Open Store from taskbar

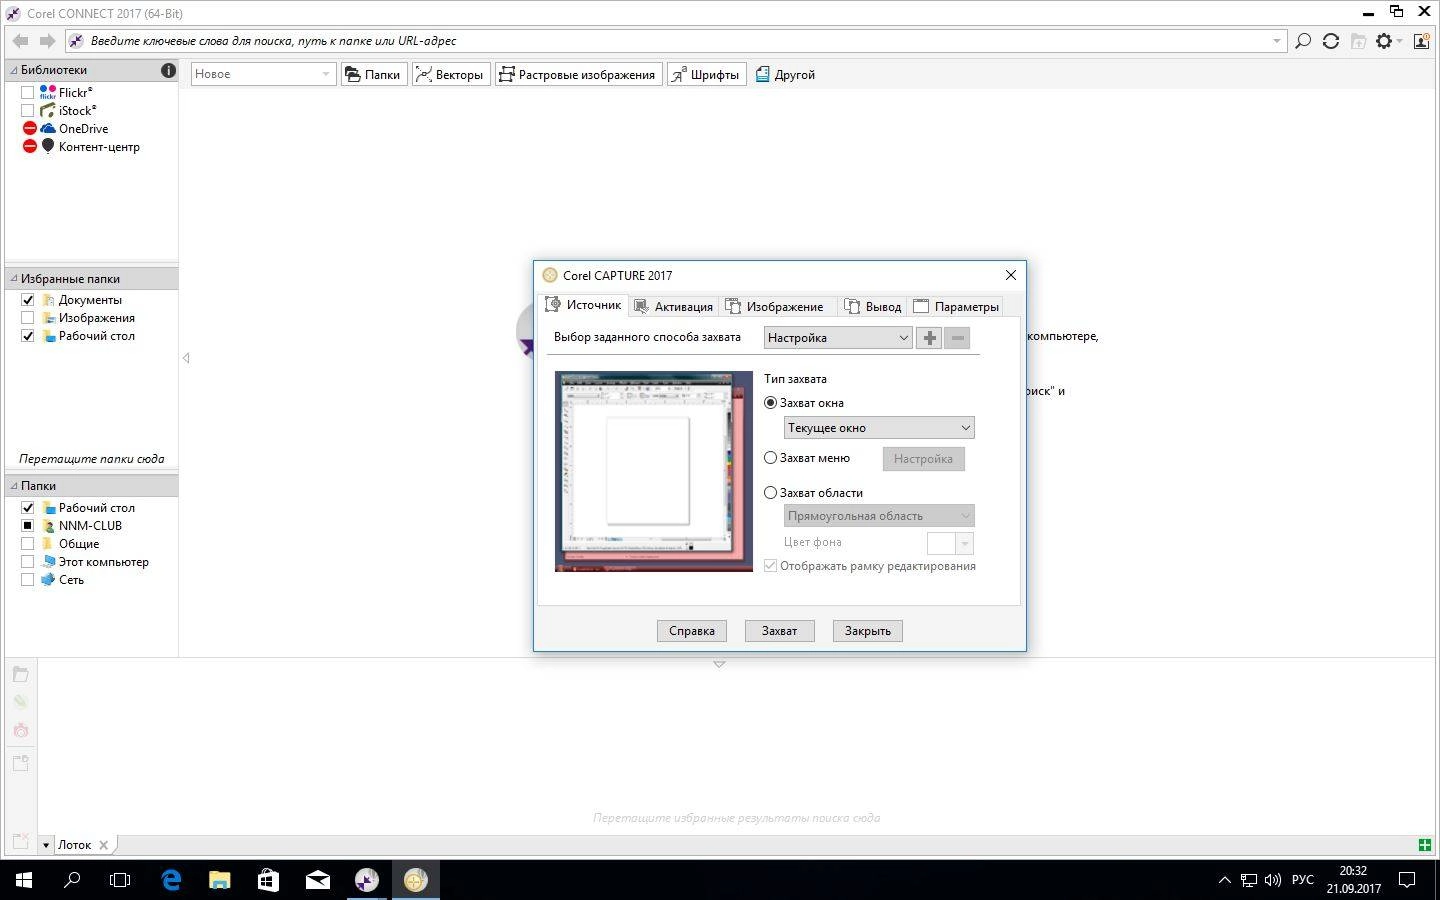pos(268,880)
